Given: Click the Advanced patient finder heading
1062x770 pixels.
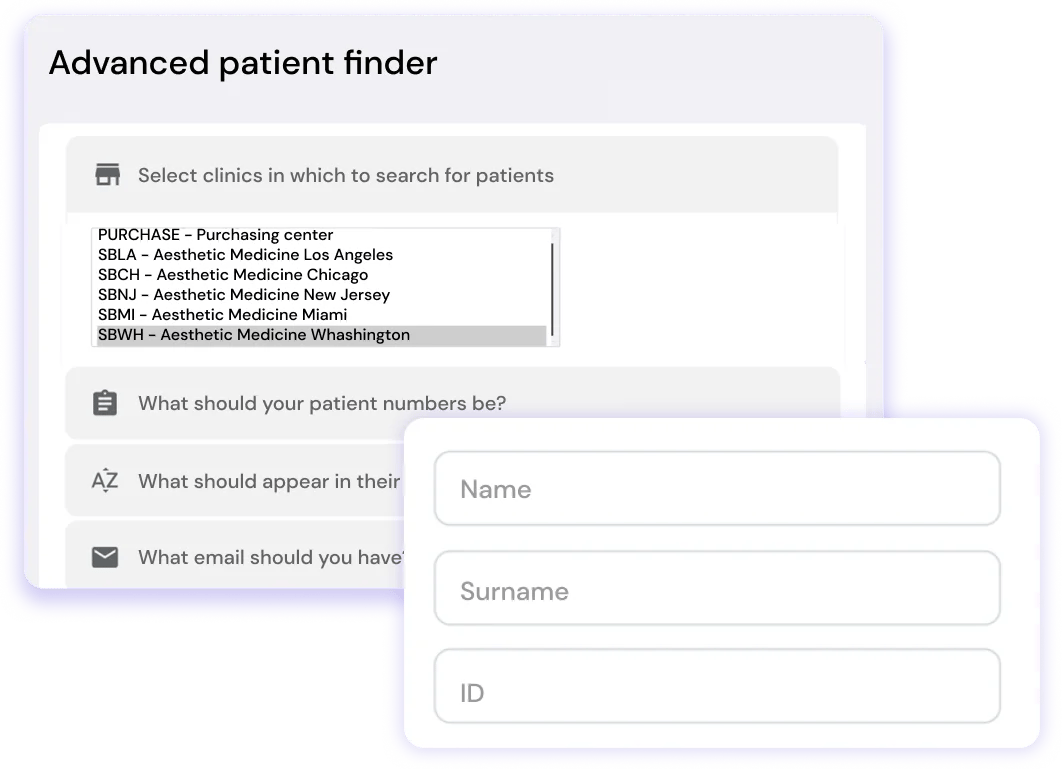Looking at the screenshot, I should click(243, 63).
